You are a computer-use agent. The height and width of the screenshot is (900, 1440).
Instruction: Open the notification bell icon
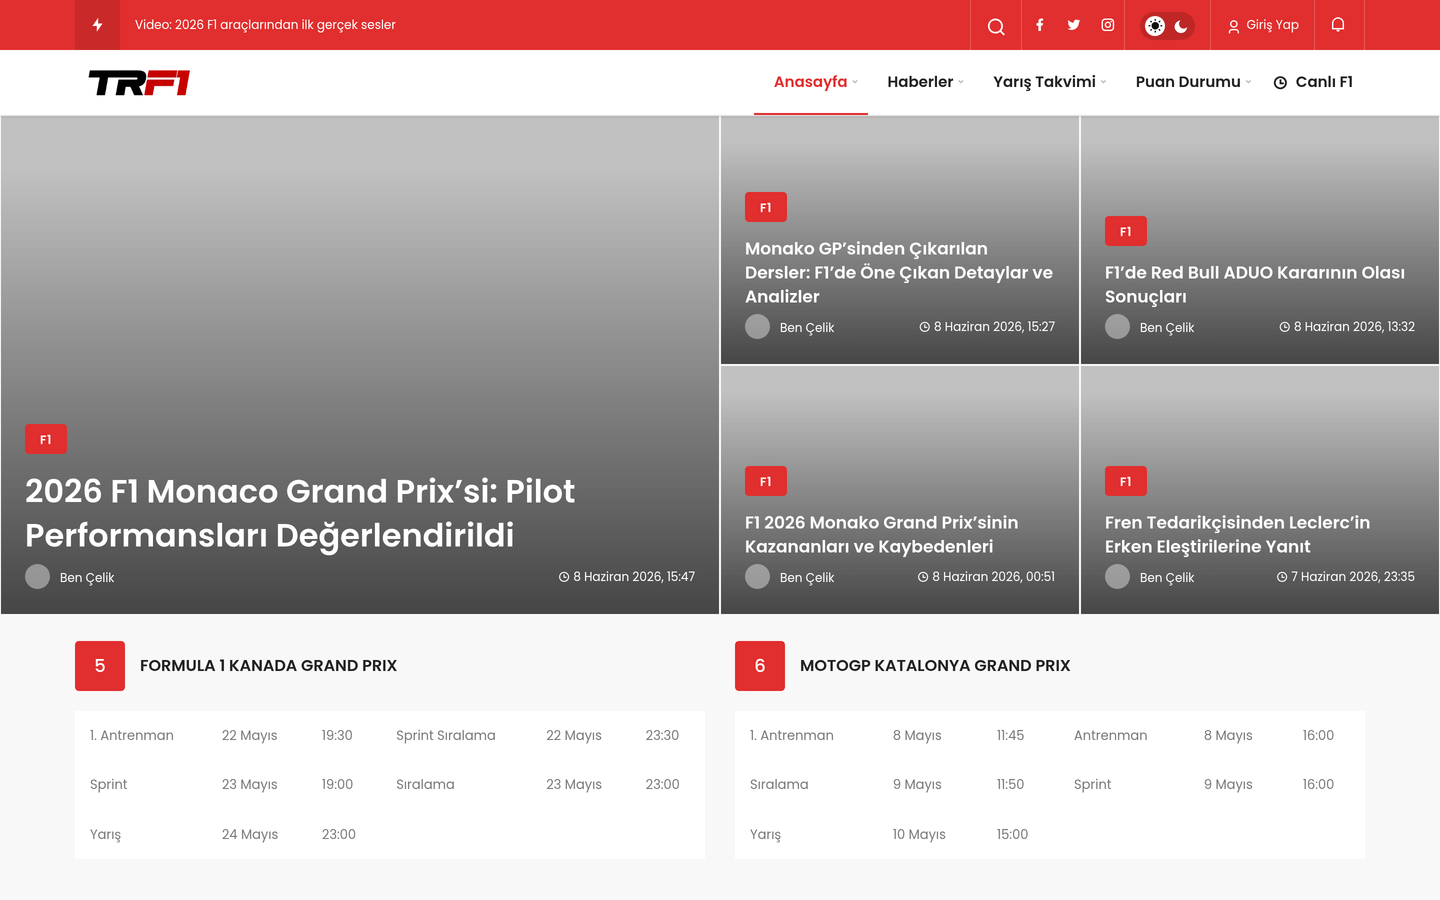pos(1338,25)
